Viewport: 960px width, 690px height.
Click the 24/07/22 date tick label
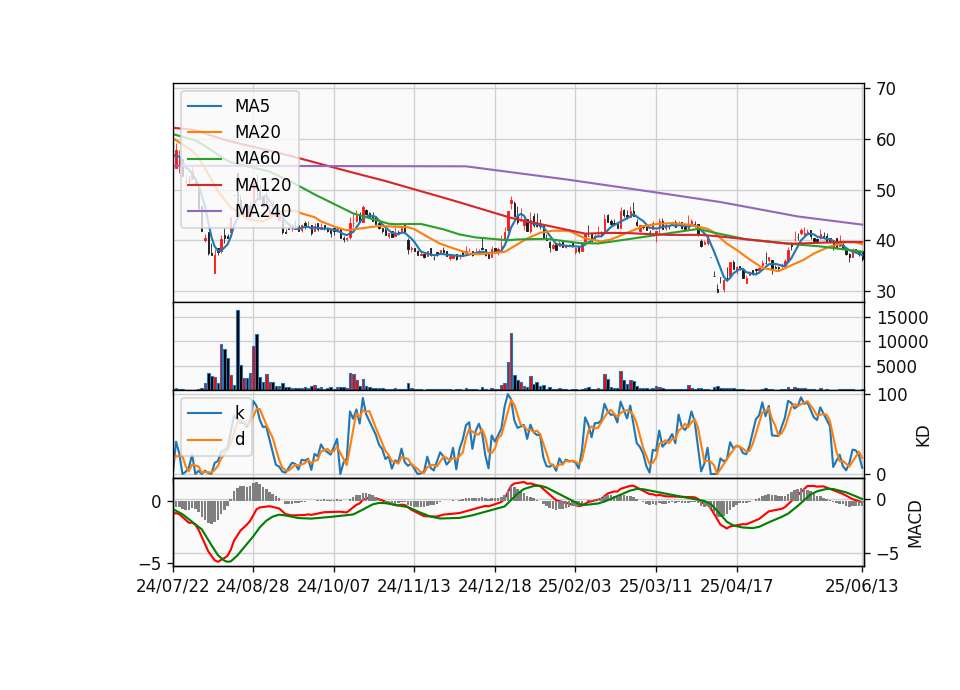(173, 586)
